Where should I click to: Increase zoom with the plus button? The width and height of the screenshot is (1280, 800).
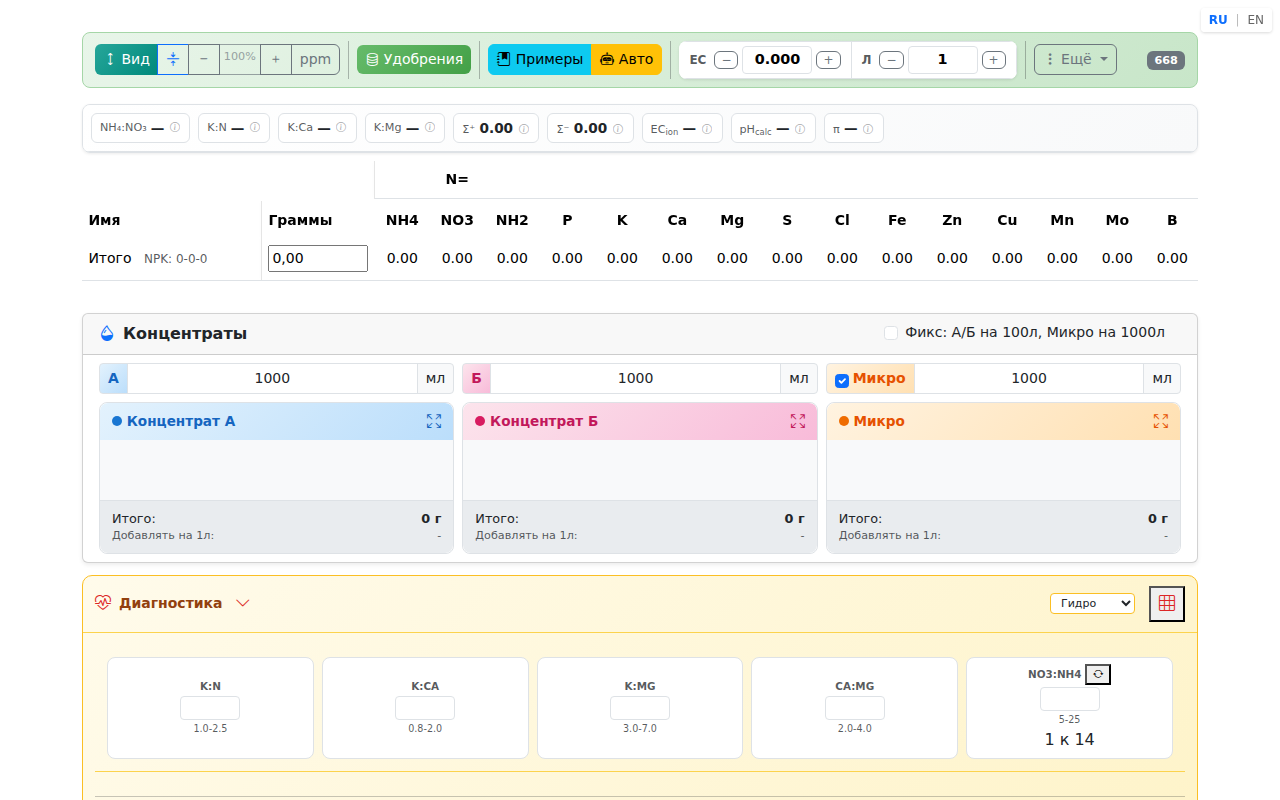pos(276,59)
